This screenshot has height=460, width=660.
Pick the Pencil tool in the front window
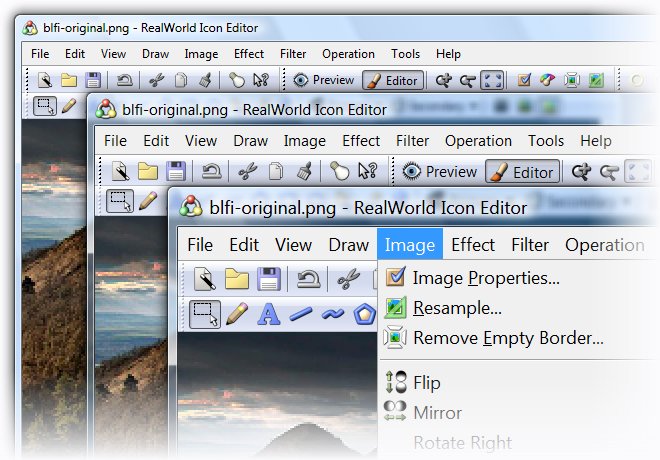click(x=237, y=314)
